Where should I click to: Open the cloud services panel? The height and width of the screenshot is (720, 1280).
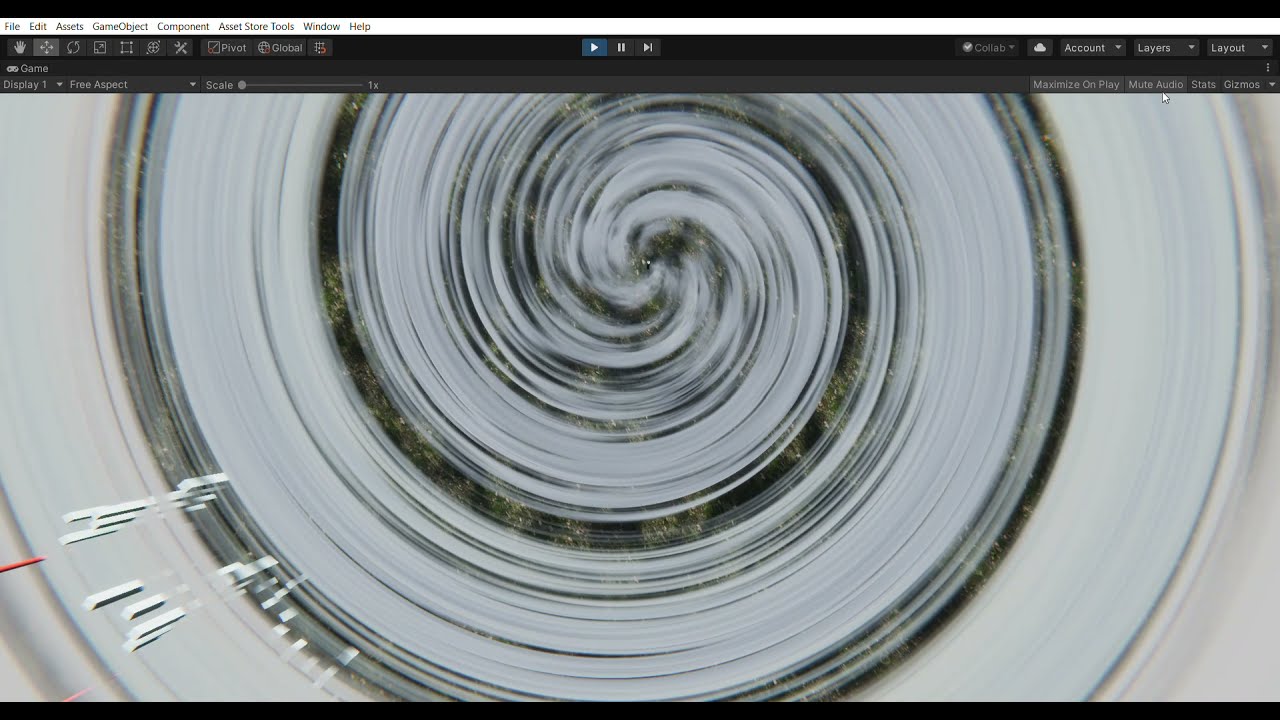coord(1040,47)
